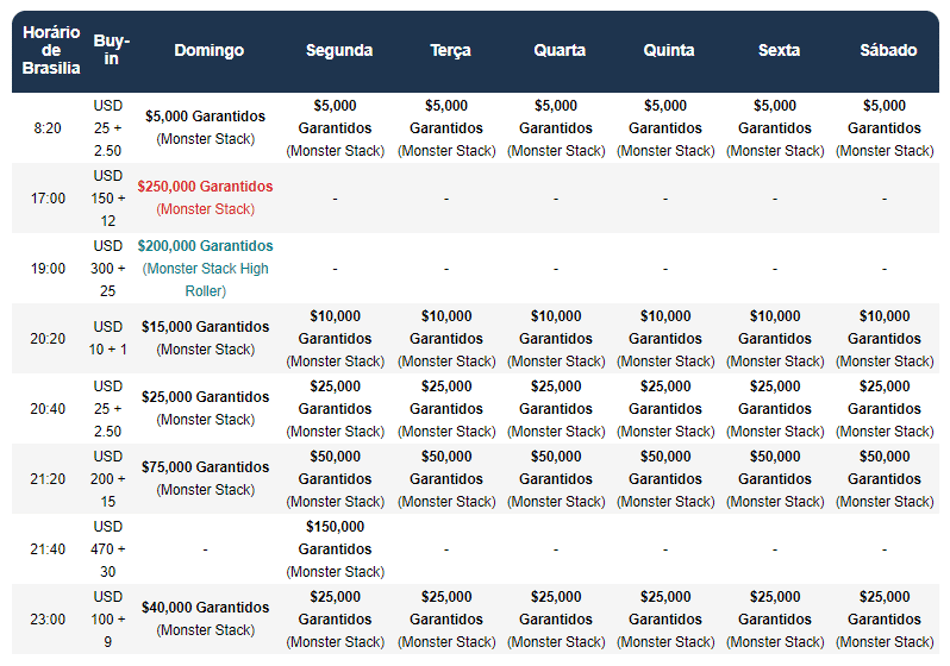Screen dimensions: 950x666
Task: Select the red $250,000 Garantidos entry
Action: [205, 198]
